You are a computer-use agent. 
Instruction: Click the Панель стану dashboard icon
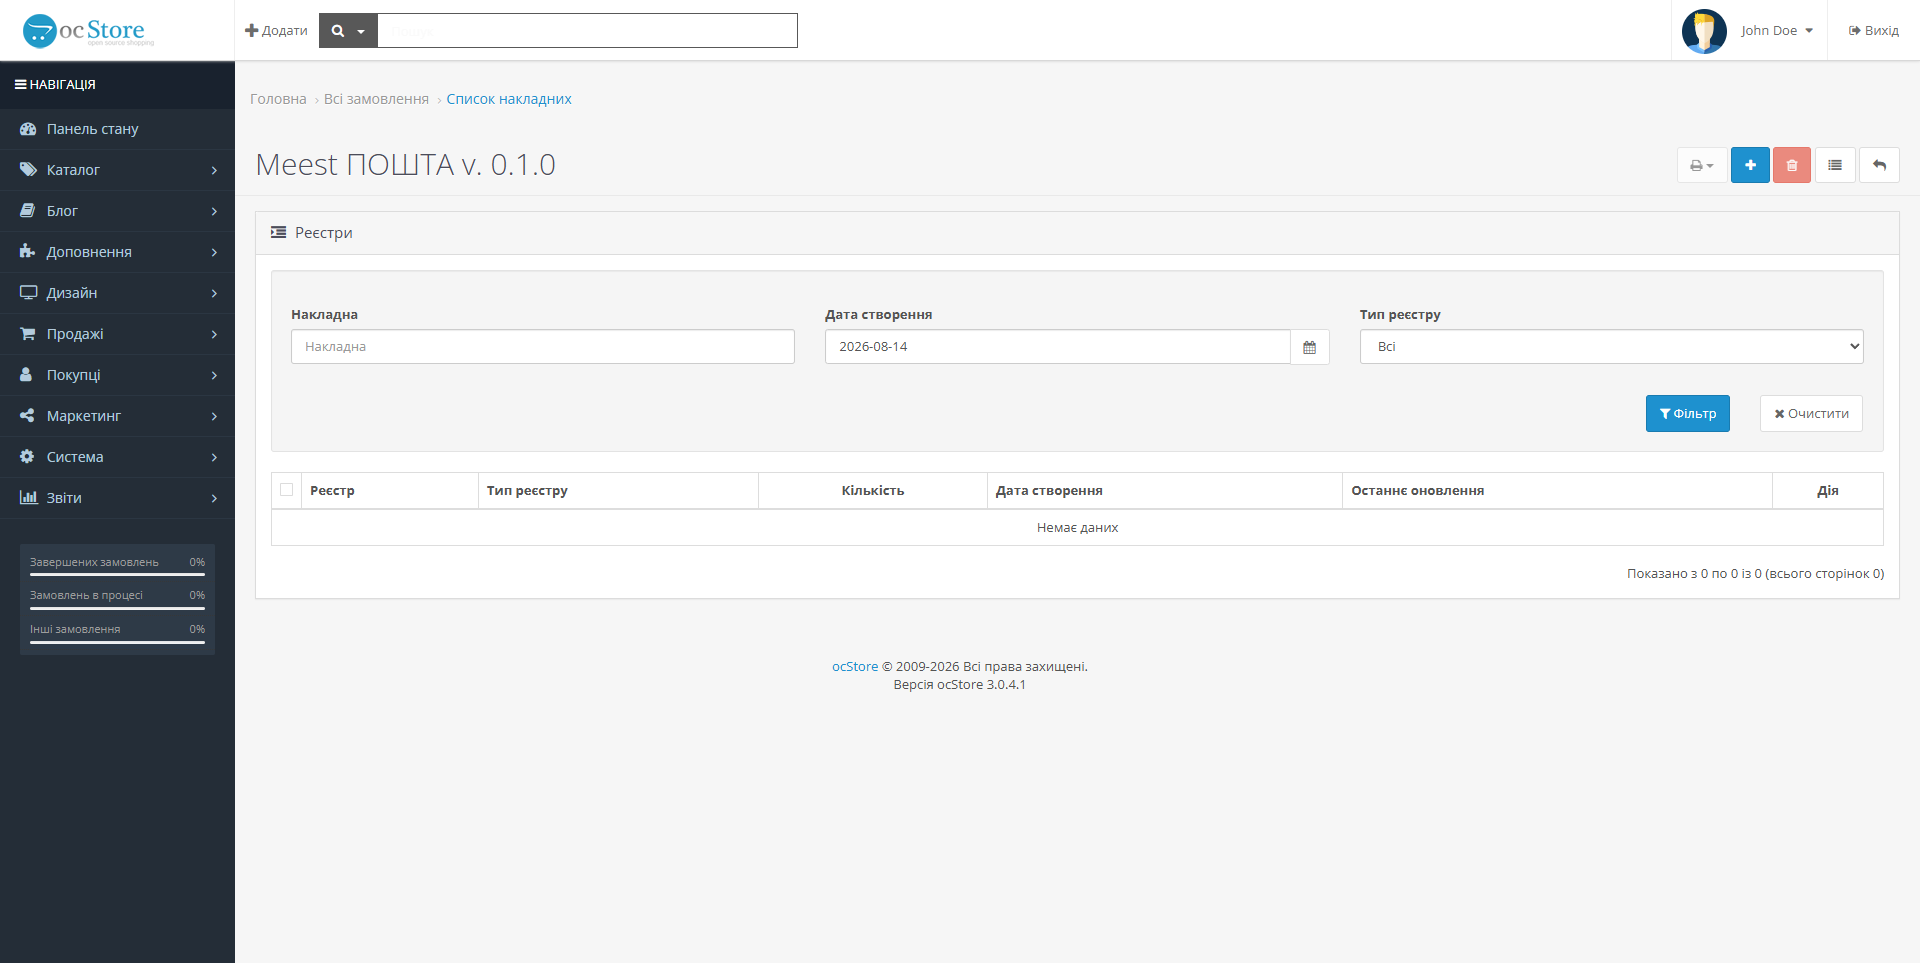[x=28, y=129]
